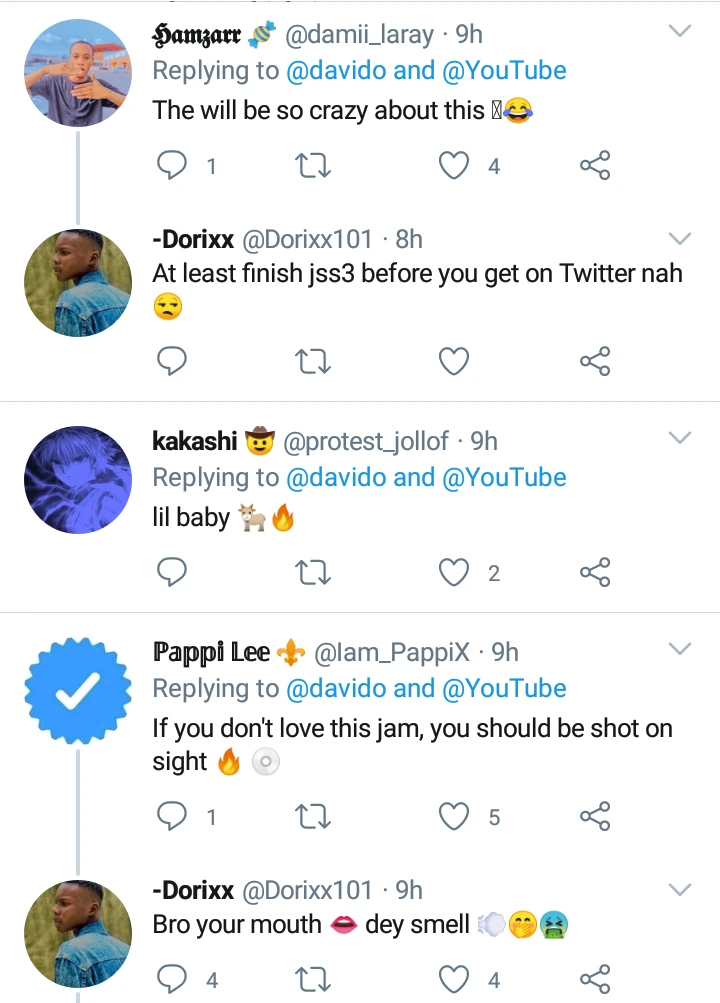Share Pappi Lee's tweet

[595, 816]
